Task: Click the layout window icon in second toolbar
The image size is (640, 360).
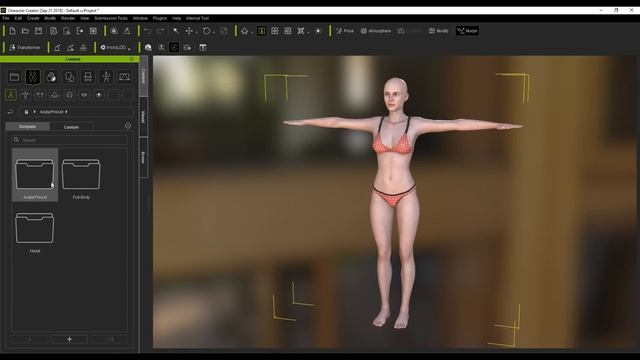Action: tap(203, 48)
